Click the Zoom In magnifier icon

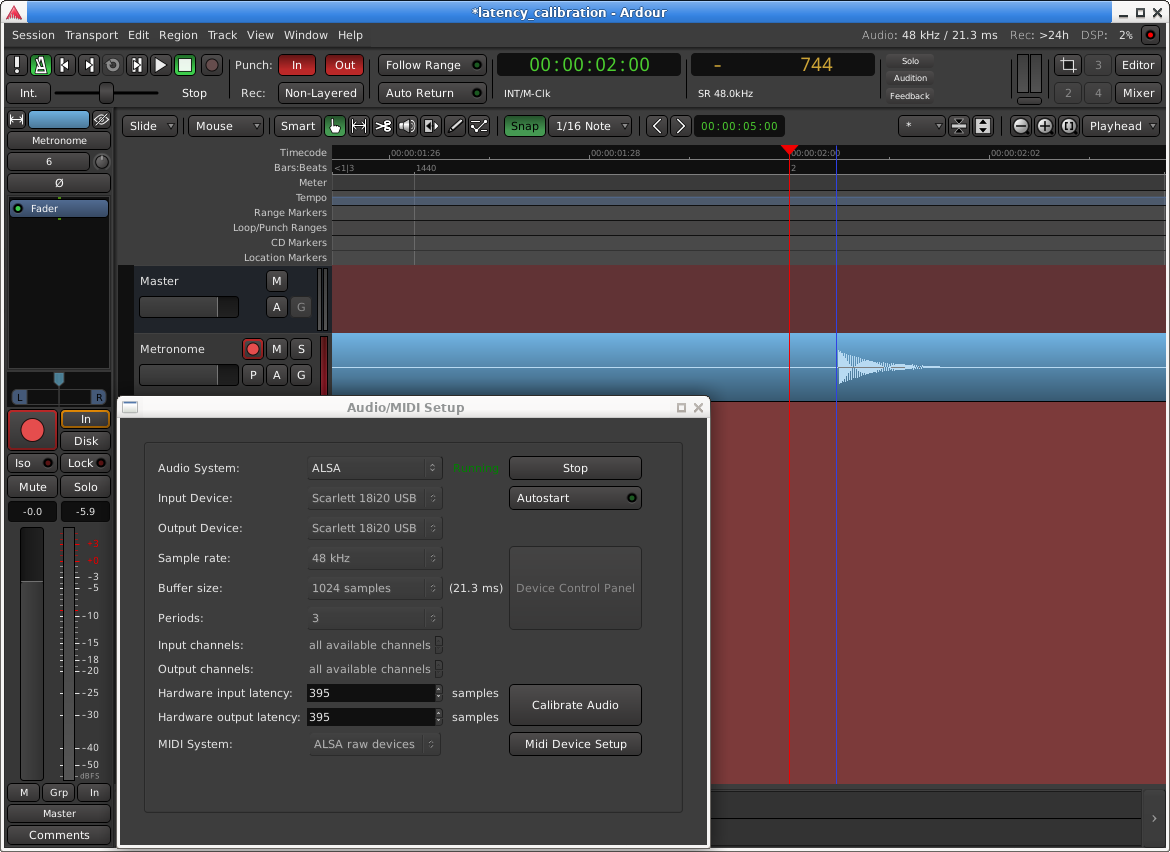tap(1045, 126)
